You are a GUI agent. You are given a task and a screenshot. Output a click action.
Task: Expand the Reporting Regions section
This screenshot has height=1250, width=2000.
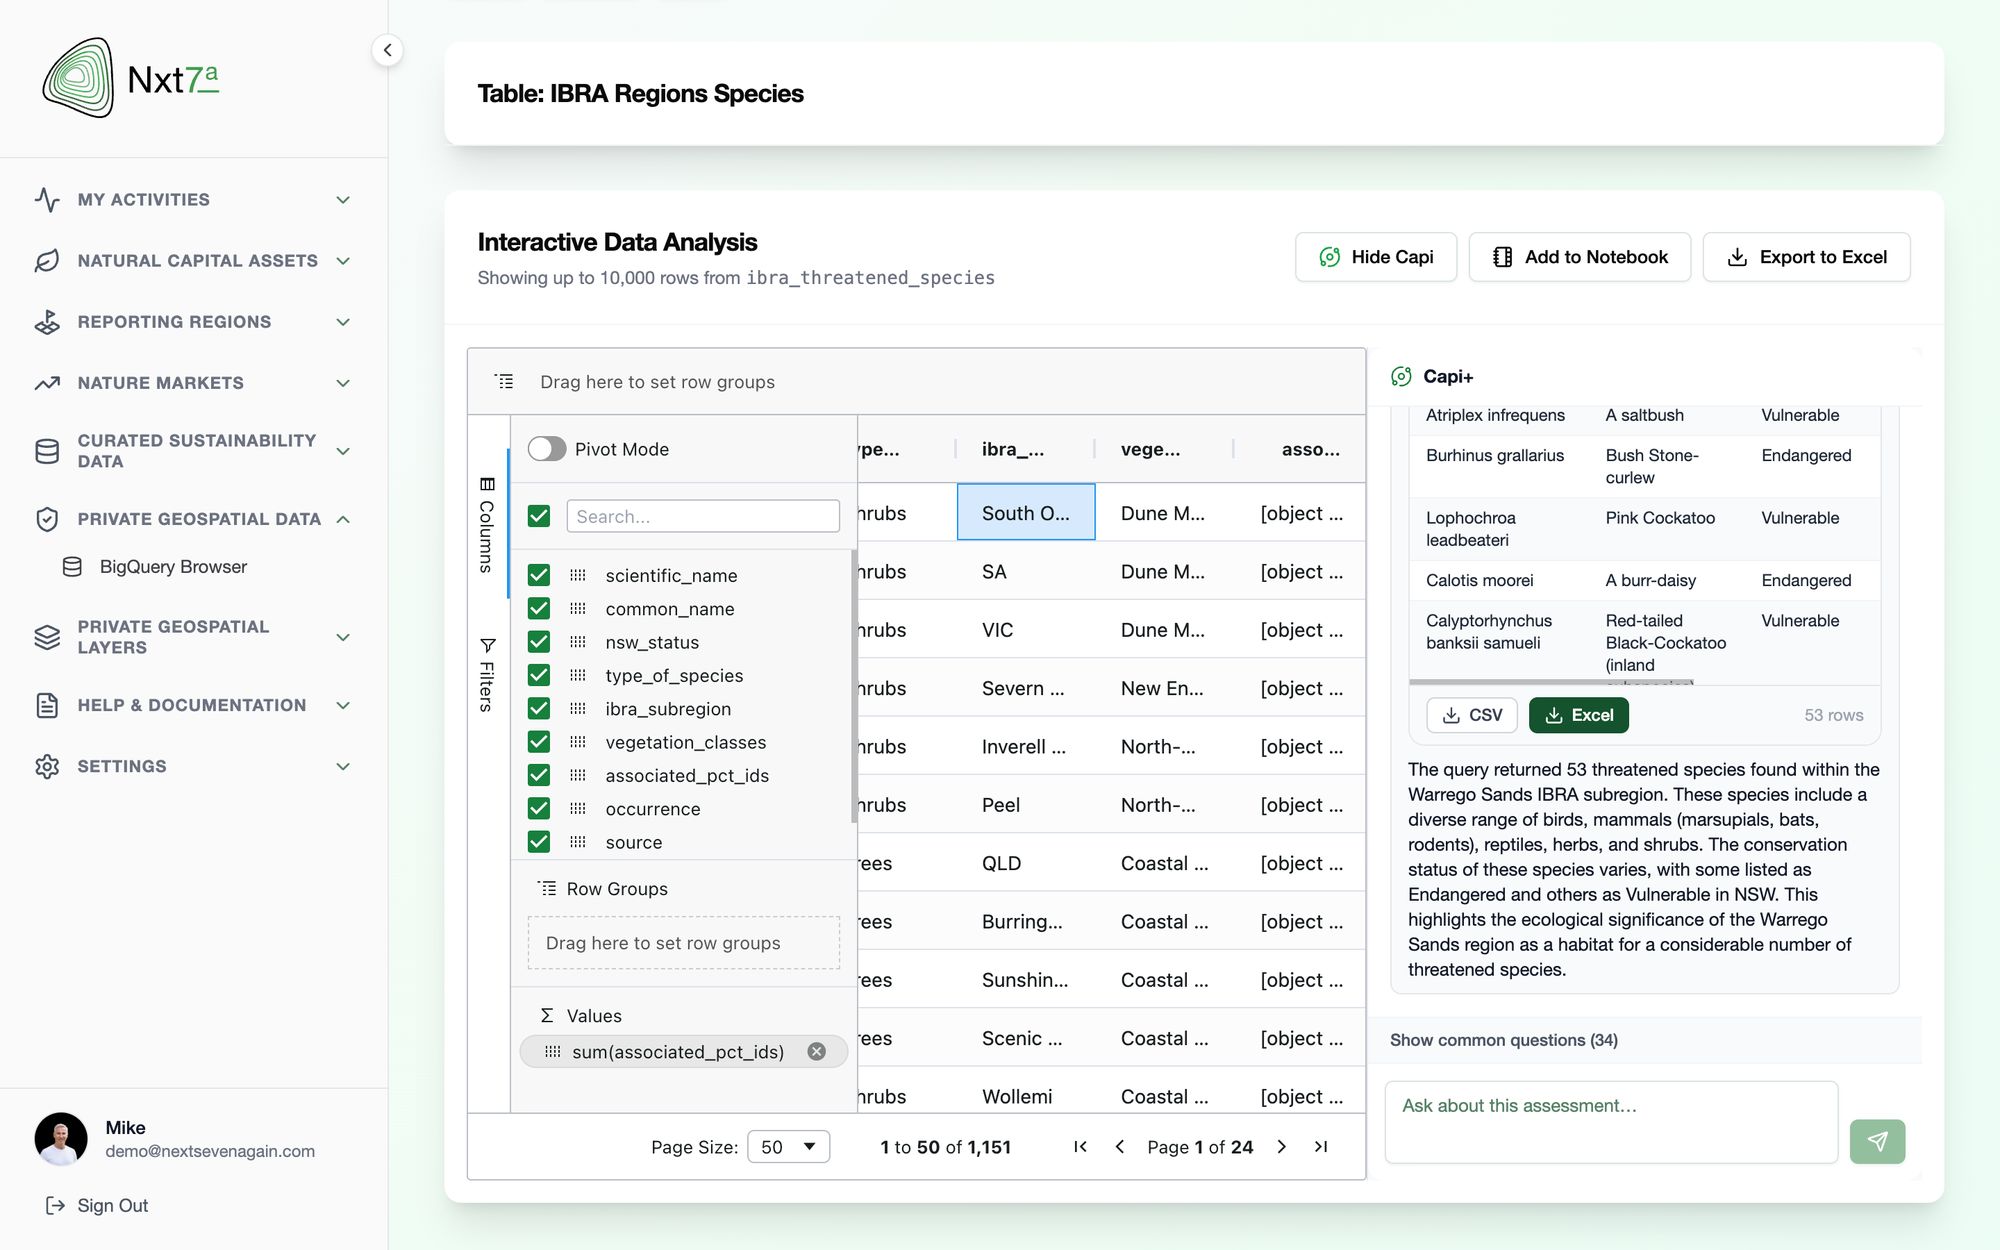[193, 322]
